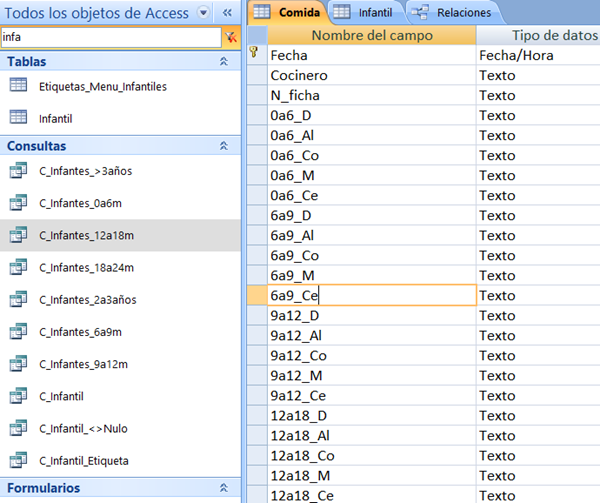The image size is (600, 503).
Task: Collapse the navigation pane with double-chevron button
Action: click(227, 12)
